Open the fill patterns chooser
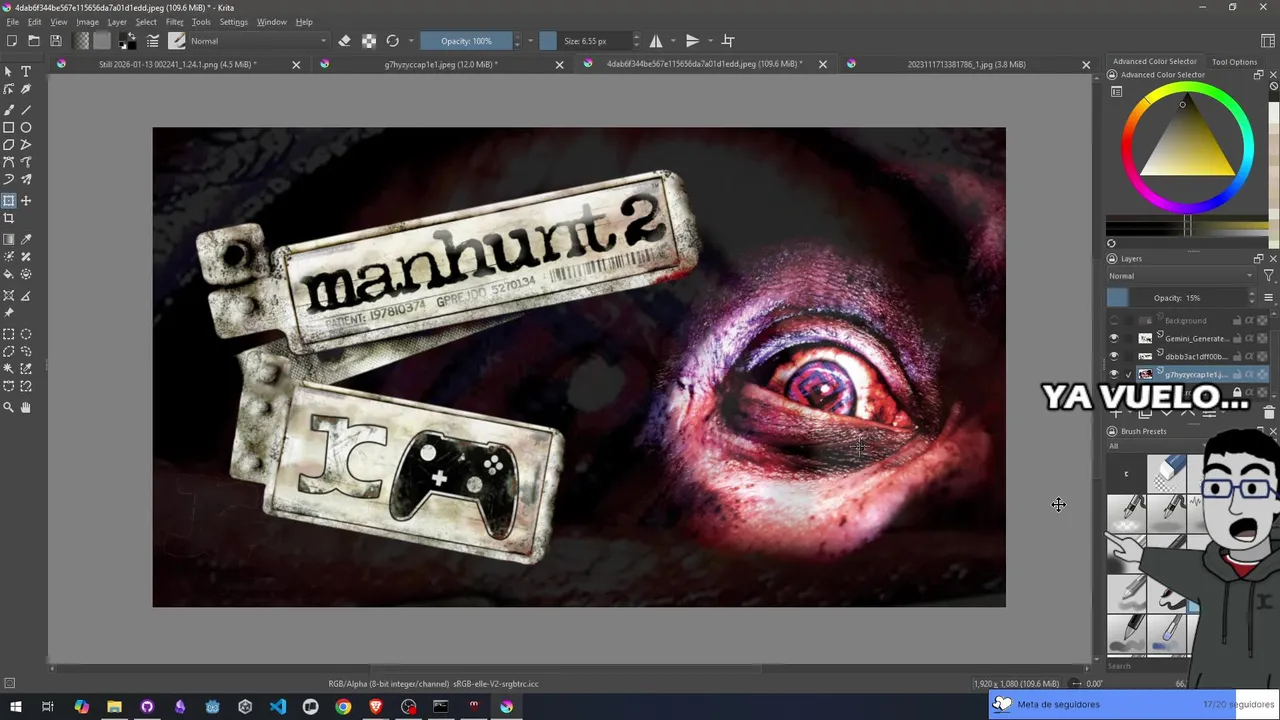Screen dimensions: 1280x720 coord(102,41)
